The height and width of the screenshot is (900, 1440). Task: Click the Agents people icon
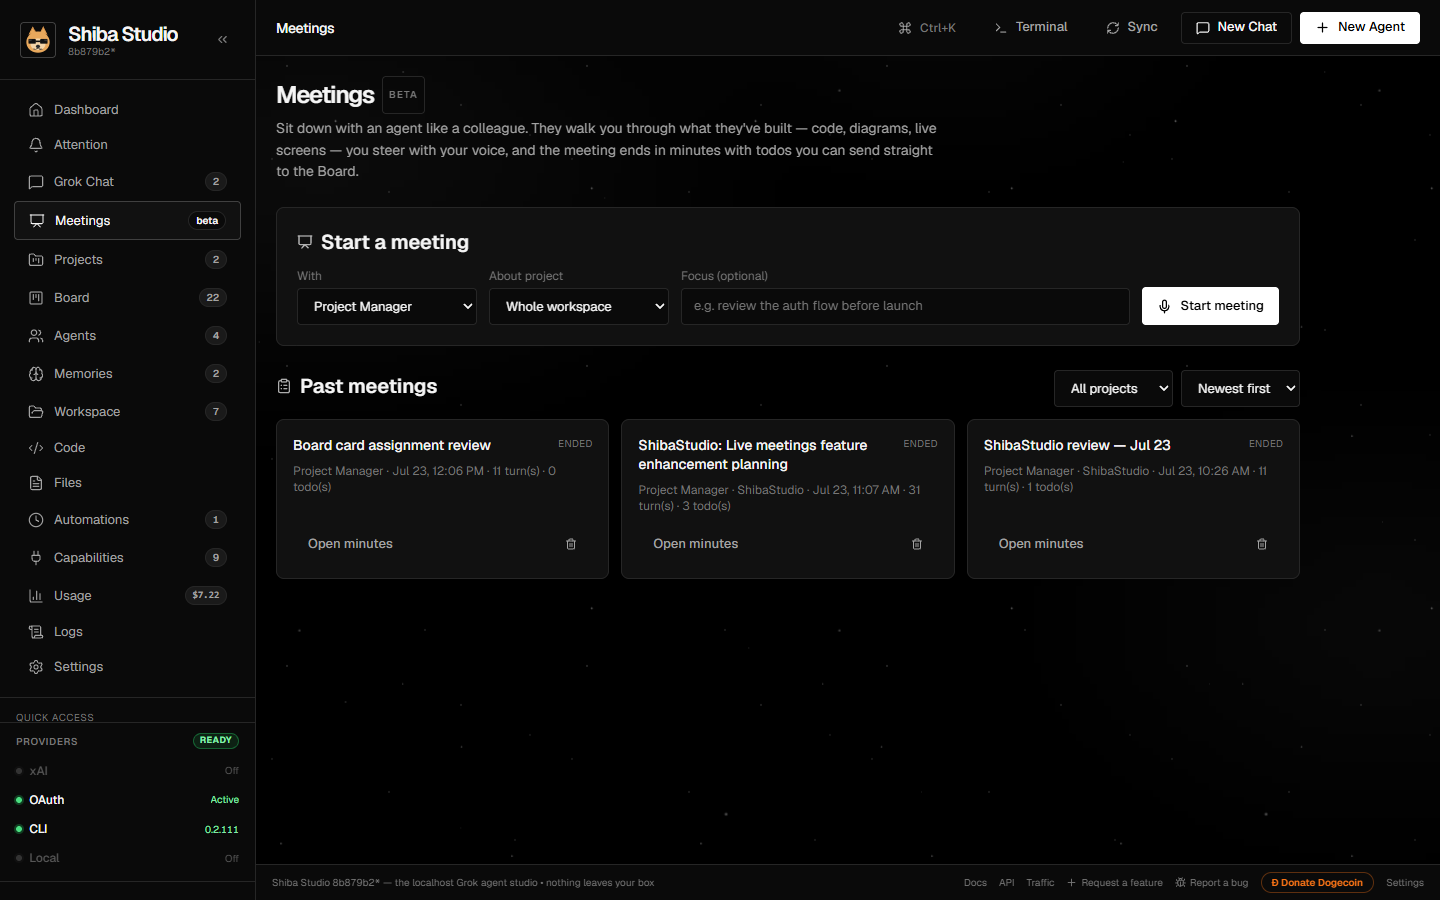click(x=36, y=336)
